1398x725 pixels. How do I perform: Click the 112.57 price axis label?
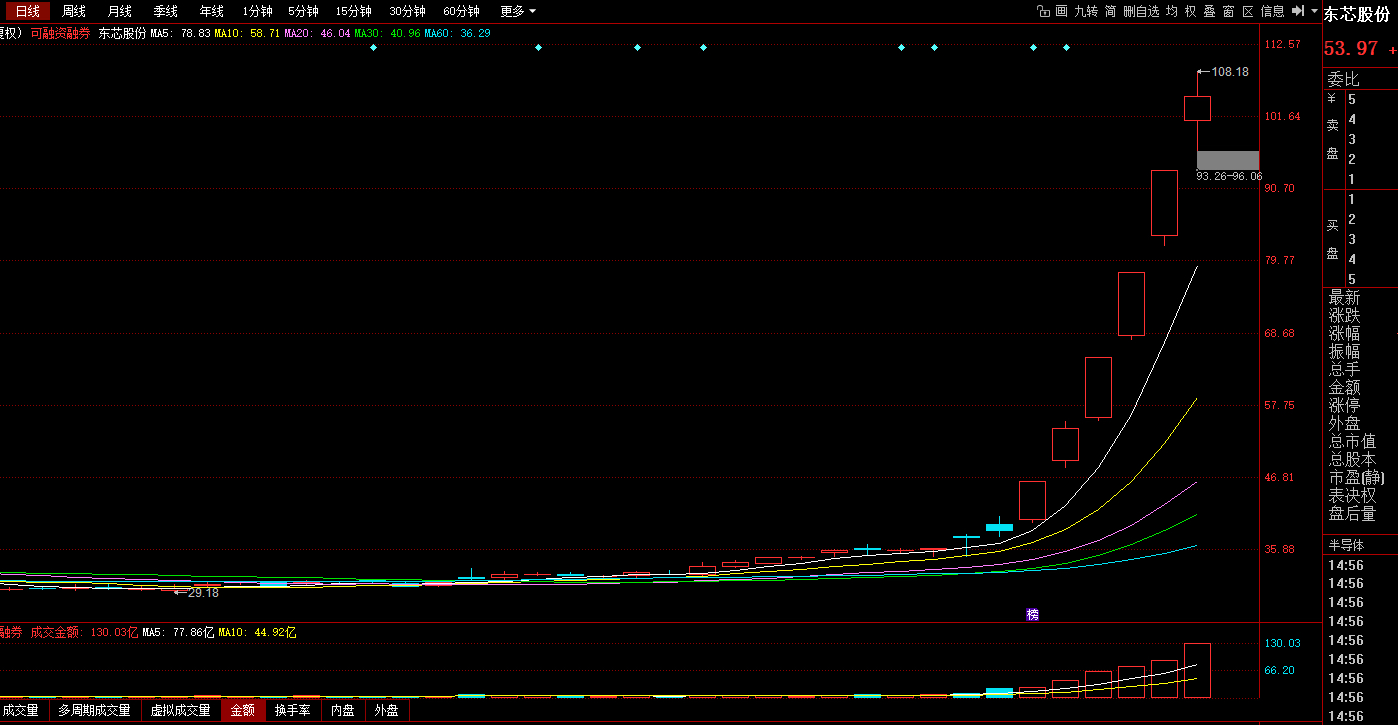pyautogui.click(x=1282, y=44)
